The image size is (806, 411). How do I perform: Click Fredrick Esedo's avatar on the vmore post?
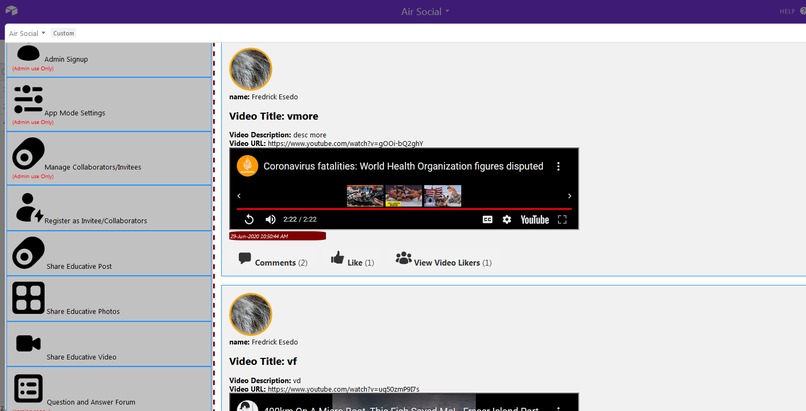[250, 69]
